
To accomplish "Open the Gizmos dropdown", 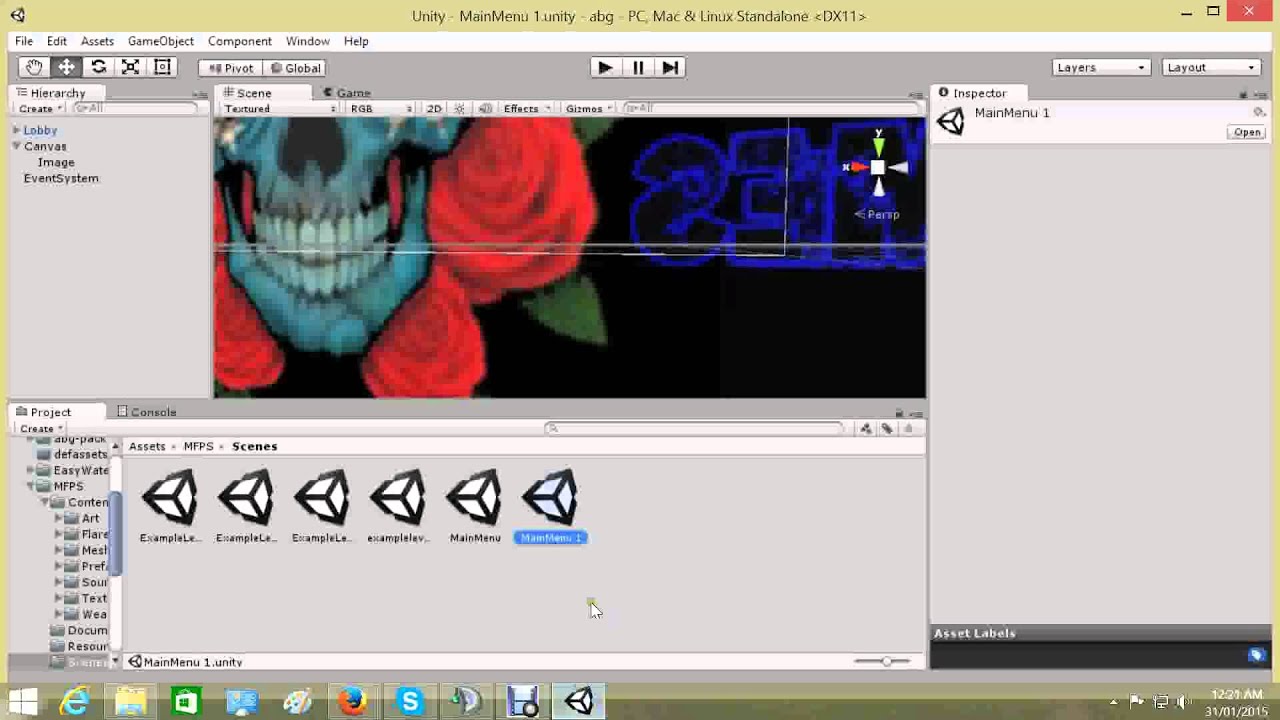I will point(589,108).
